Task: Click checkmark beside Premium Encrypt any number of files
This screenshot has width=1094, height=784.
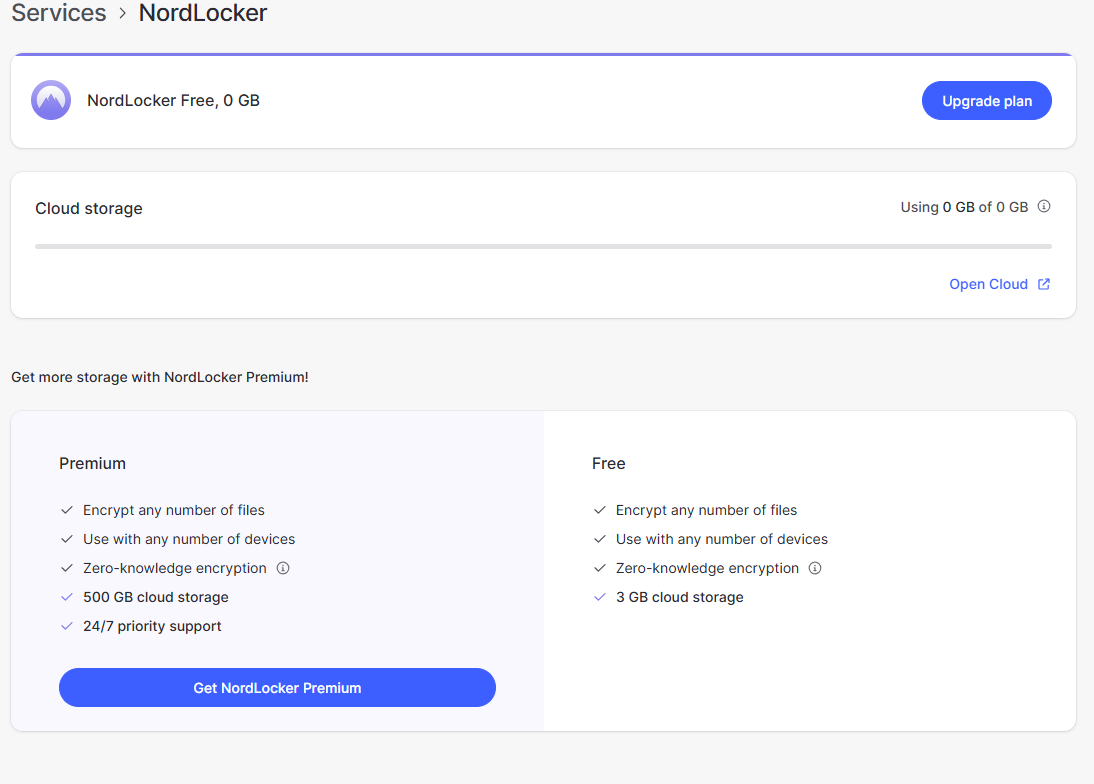Action: pos(67,510)
